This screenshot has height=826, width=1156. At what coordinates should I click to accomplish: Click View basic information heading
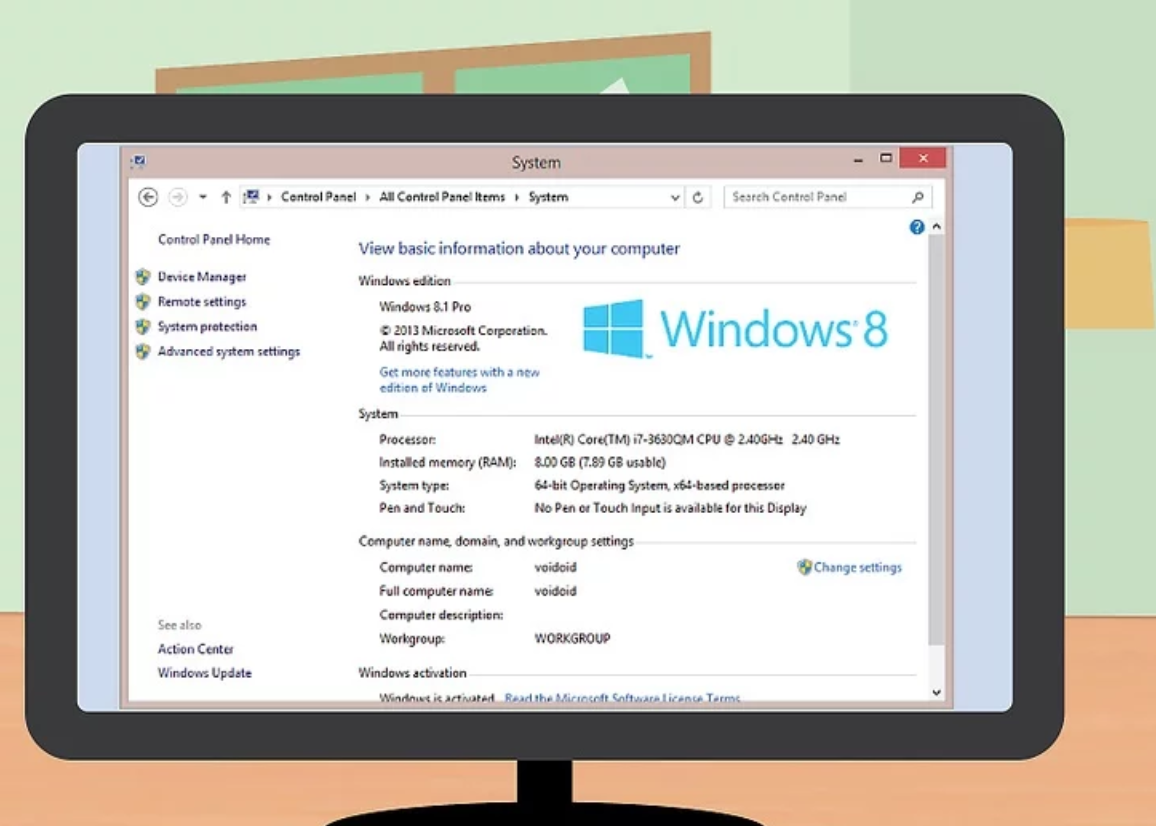tap(519, 249)
